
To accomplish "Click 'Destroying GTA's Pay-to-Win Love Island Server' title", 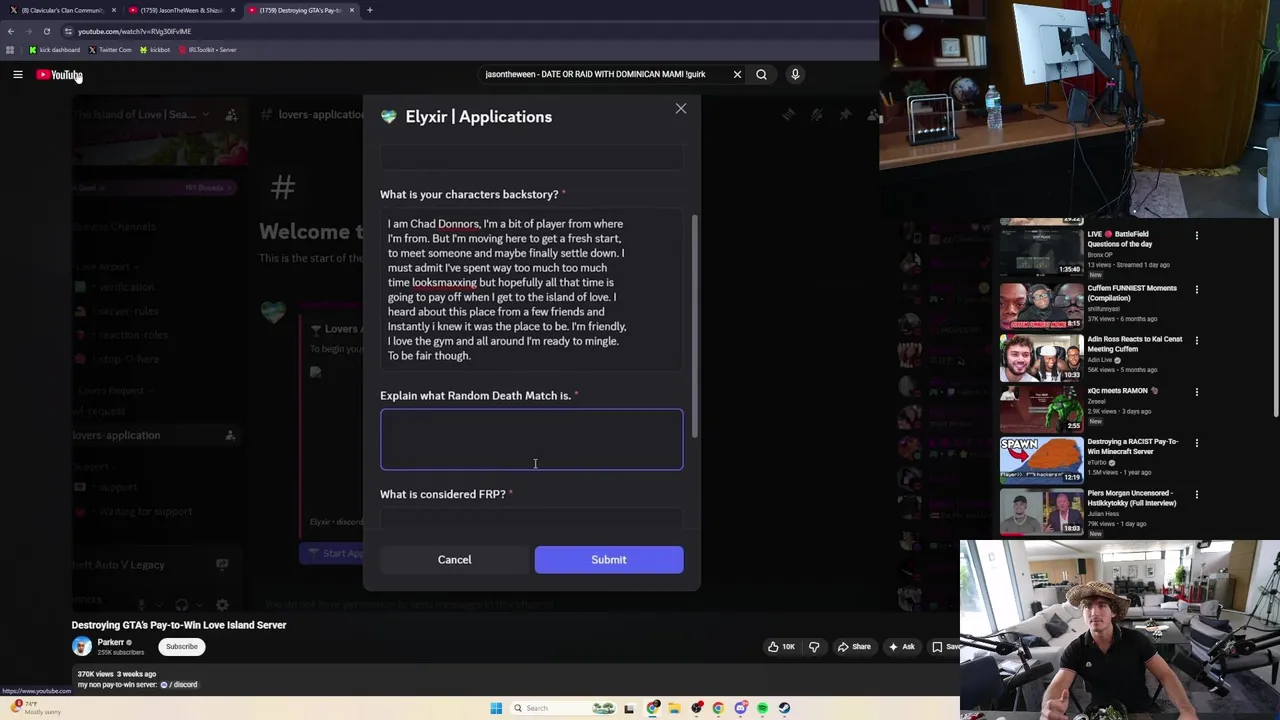I will (179, 625).
